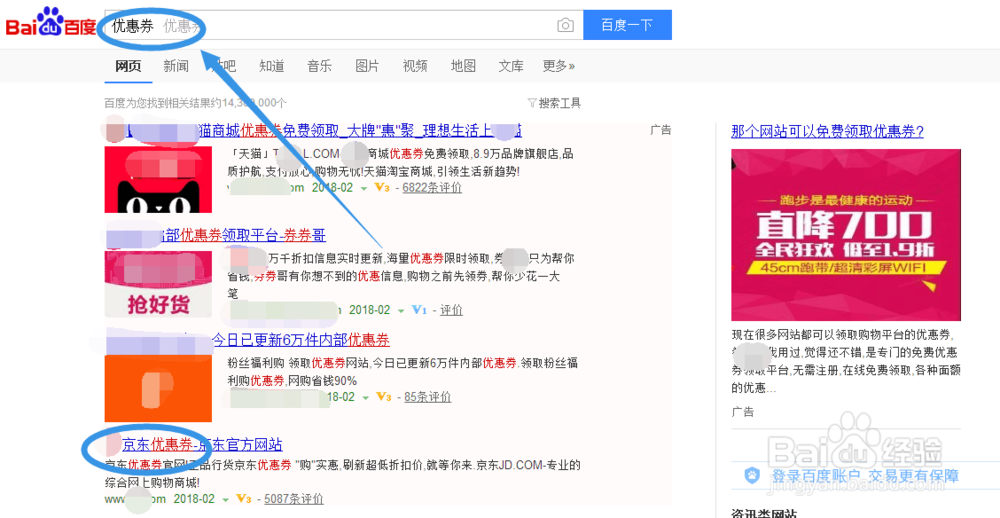Open 搜索工具 filter options
1000x518 pixels.
[554, 103]
